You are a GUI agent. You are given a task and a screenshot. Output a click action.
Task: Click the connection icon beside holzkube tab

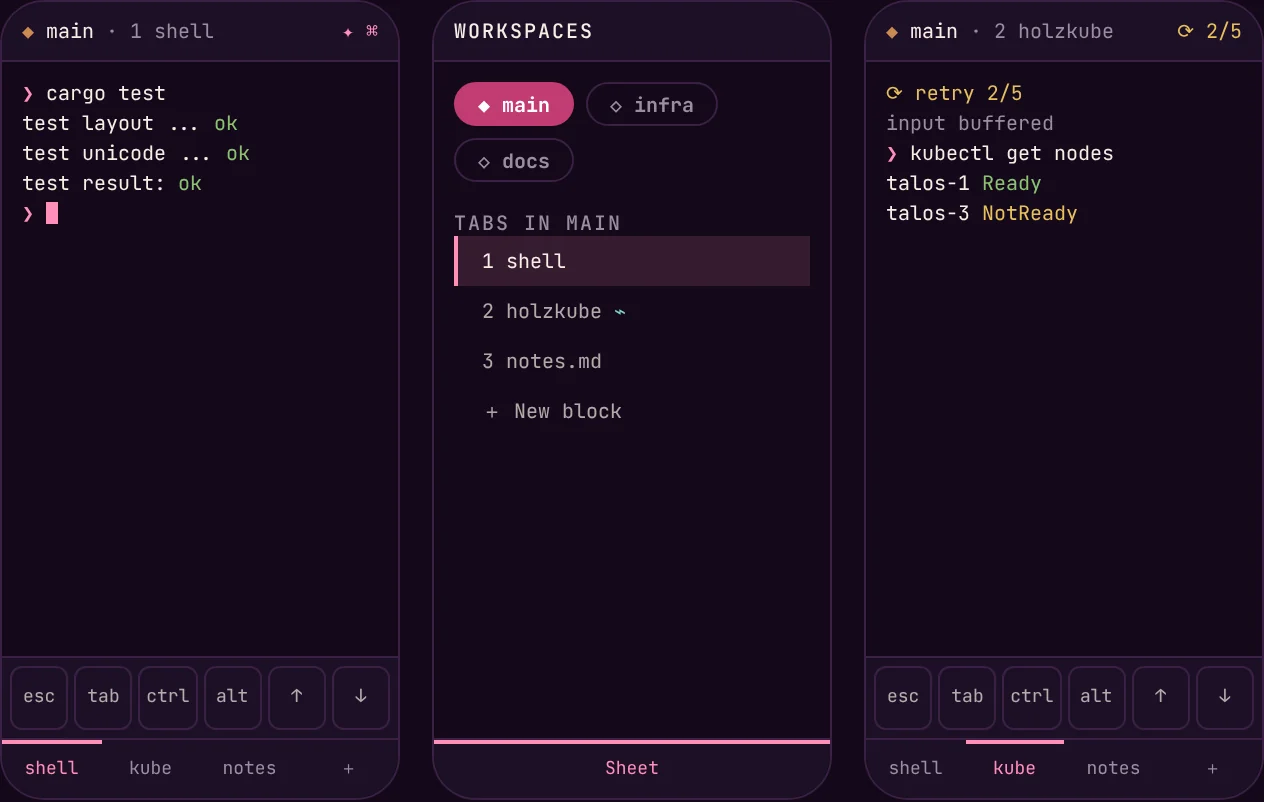click(x=620, y=311)
